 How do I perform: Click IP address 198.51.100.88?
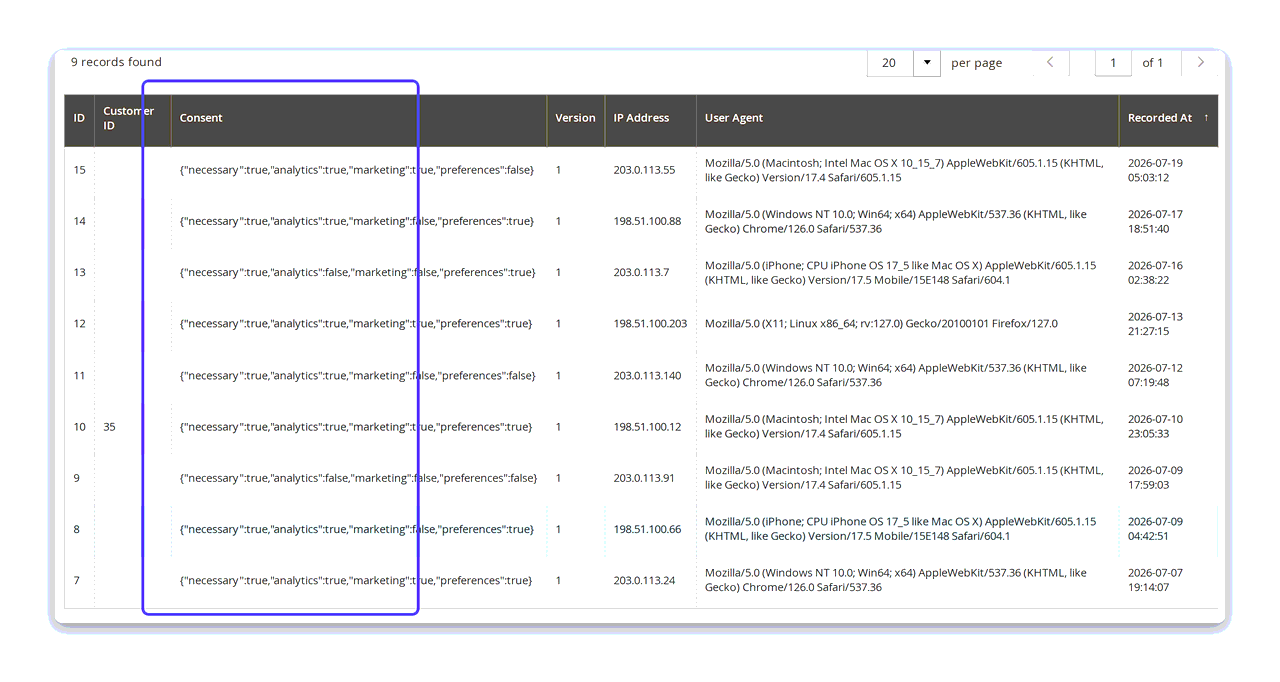click(647, 221)
